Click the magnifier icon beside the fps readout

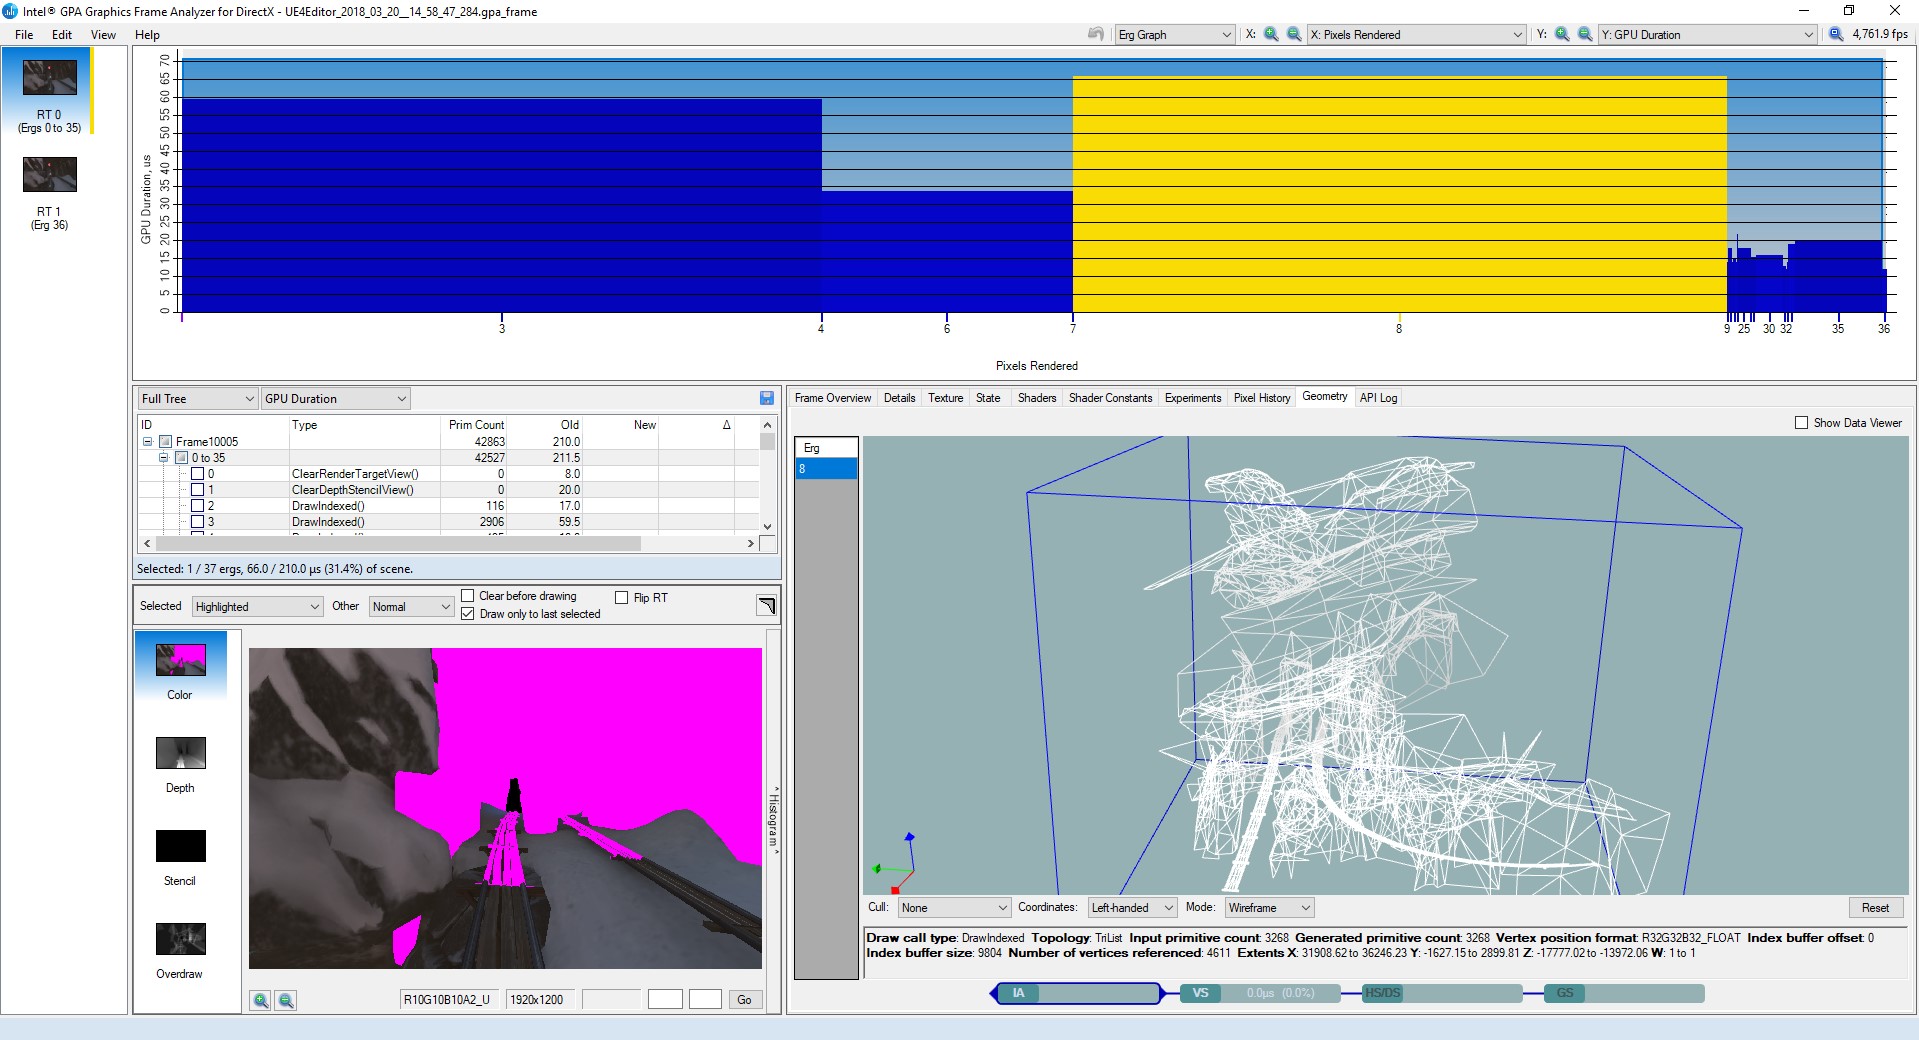(1836, 34)
